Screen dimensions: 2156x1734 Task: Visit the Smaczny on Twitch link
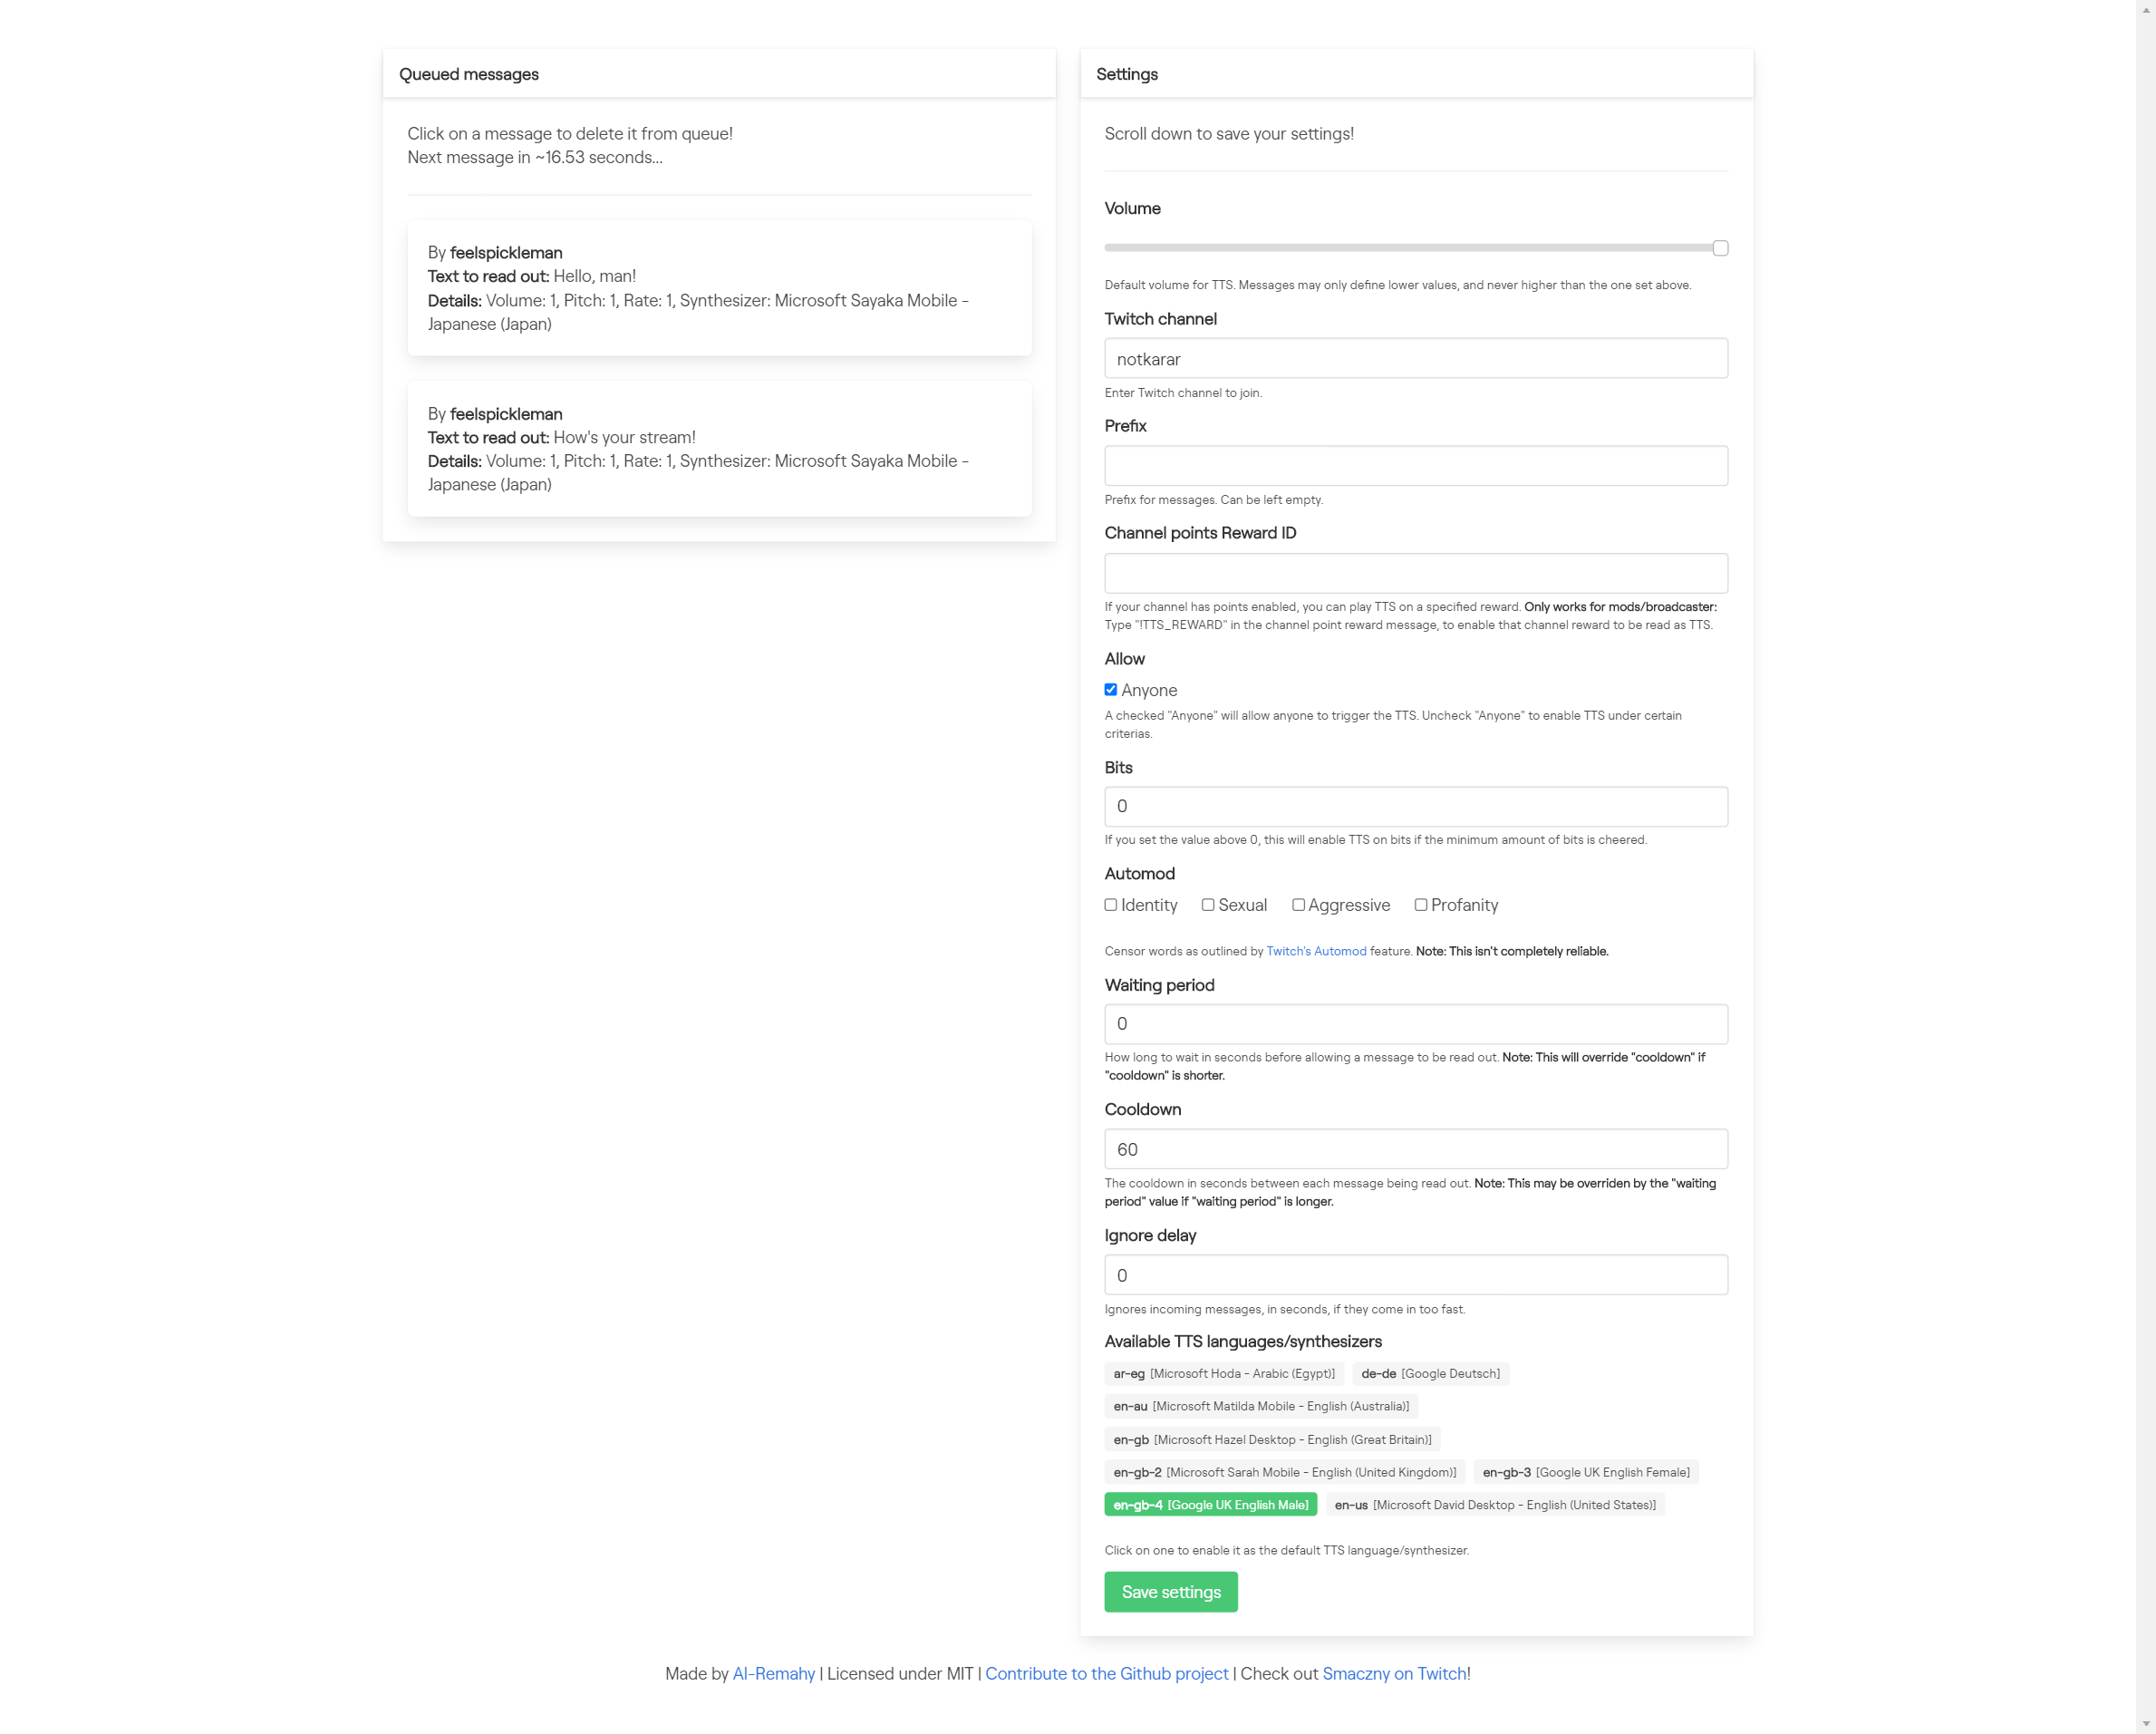[x=1394, y=1673]
